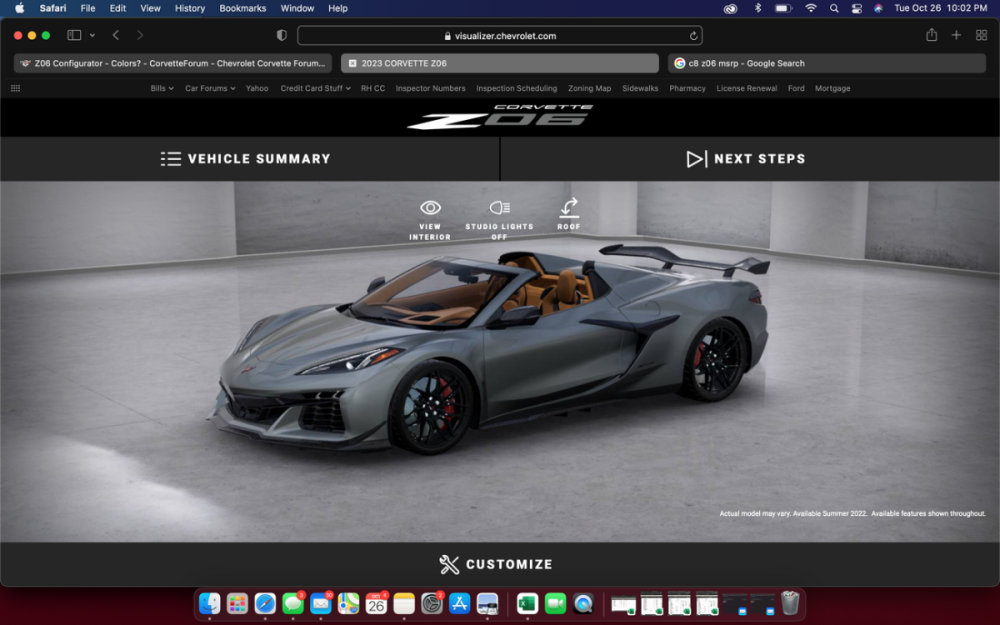Open Microsoft Excel from the Dock
The height and width of the screenshot is (625, 1000).
point(527,603)
